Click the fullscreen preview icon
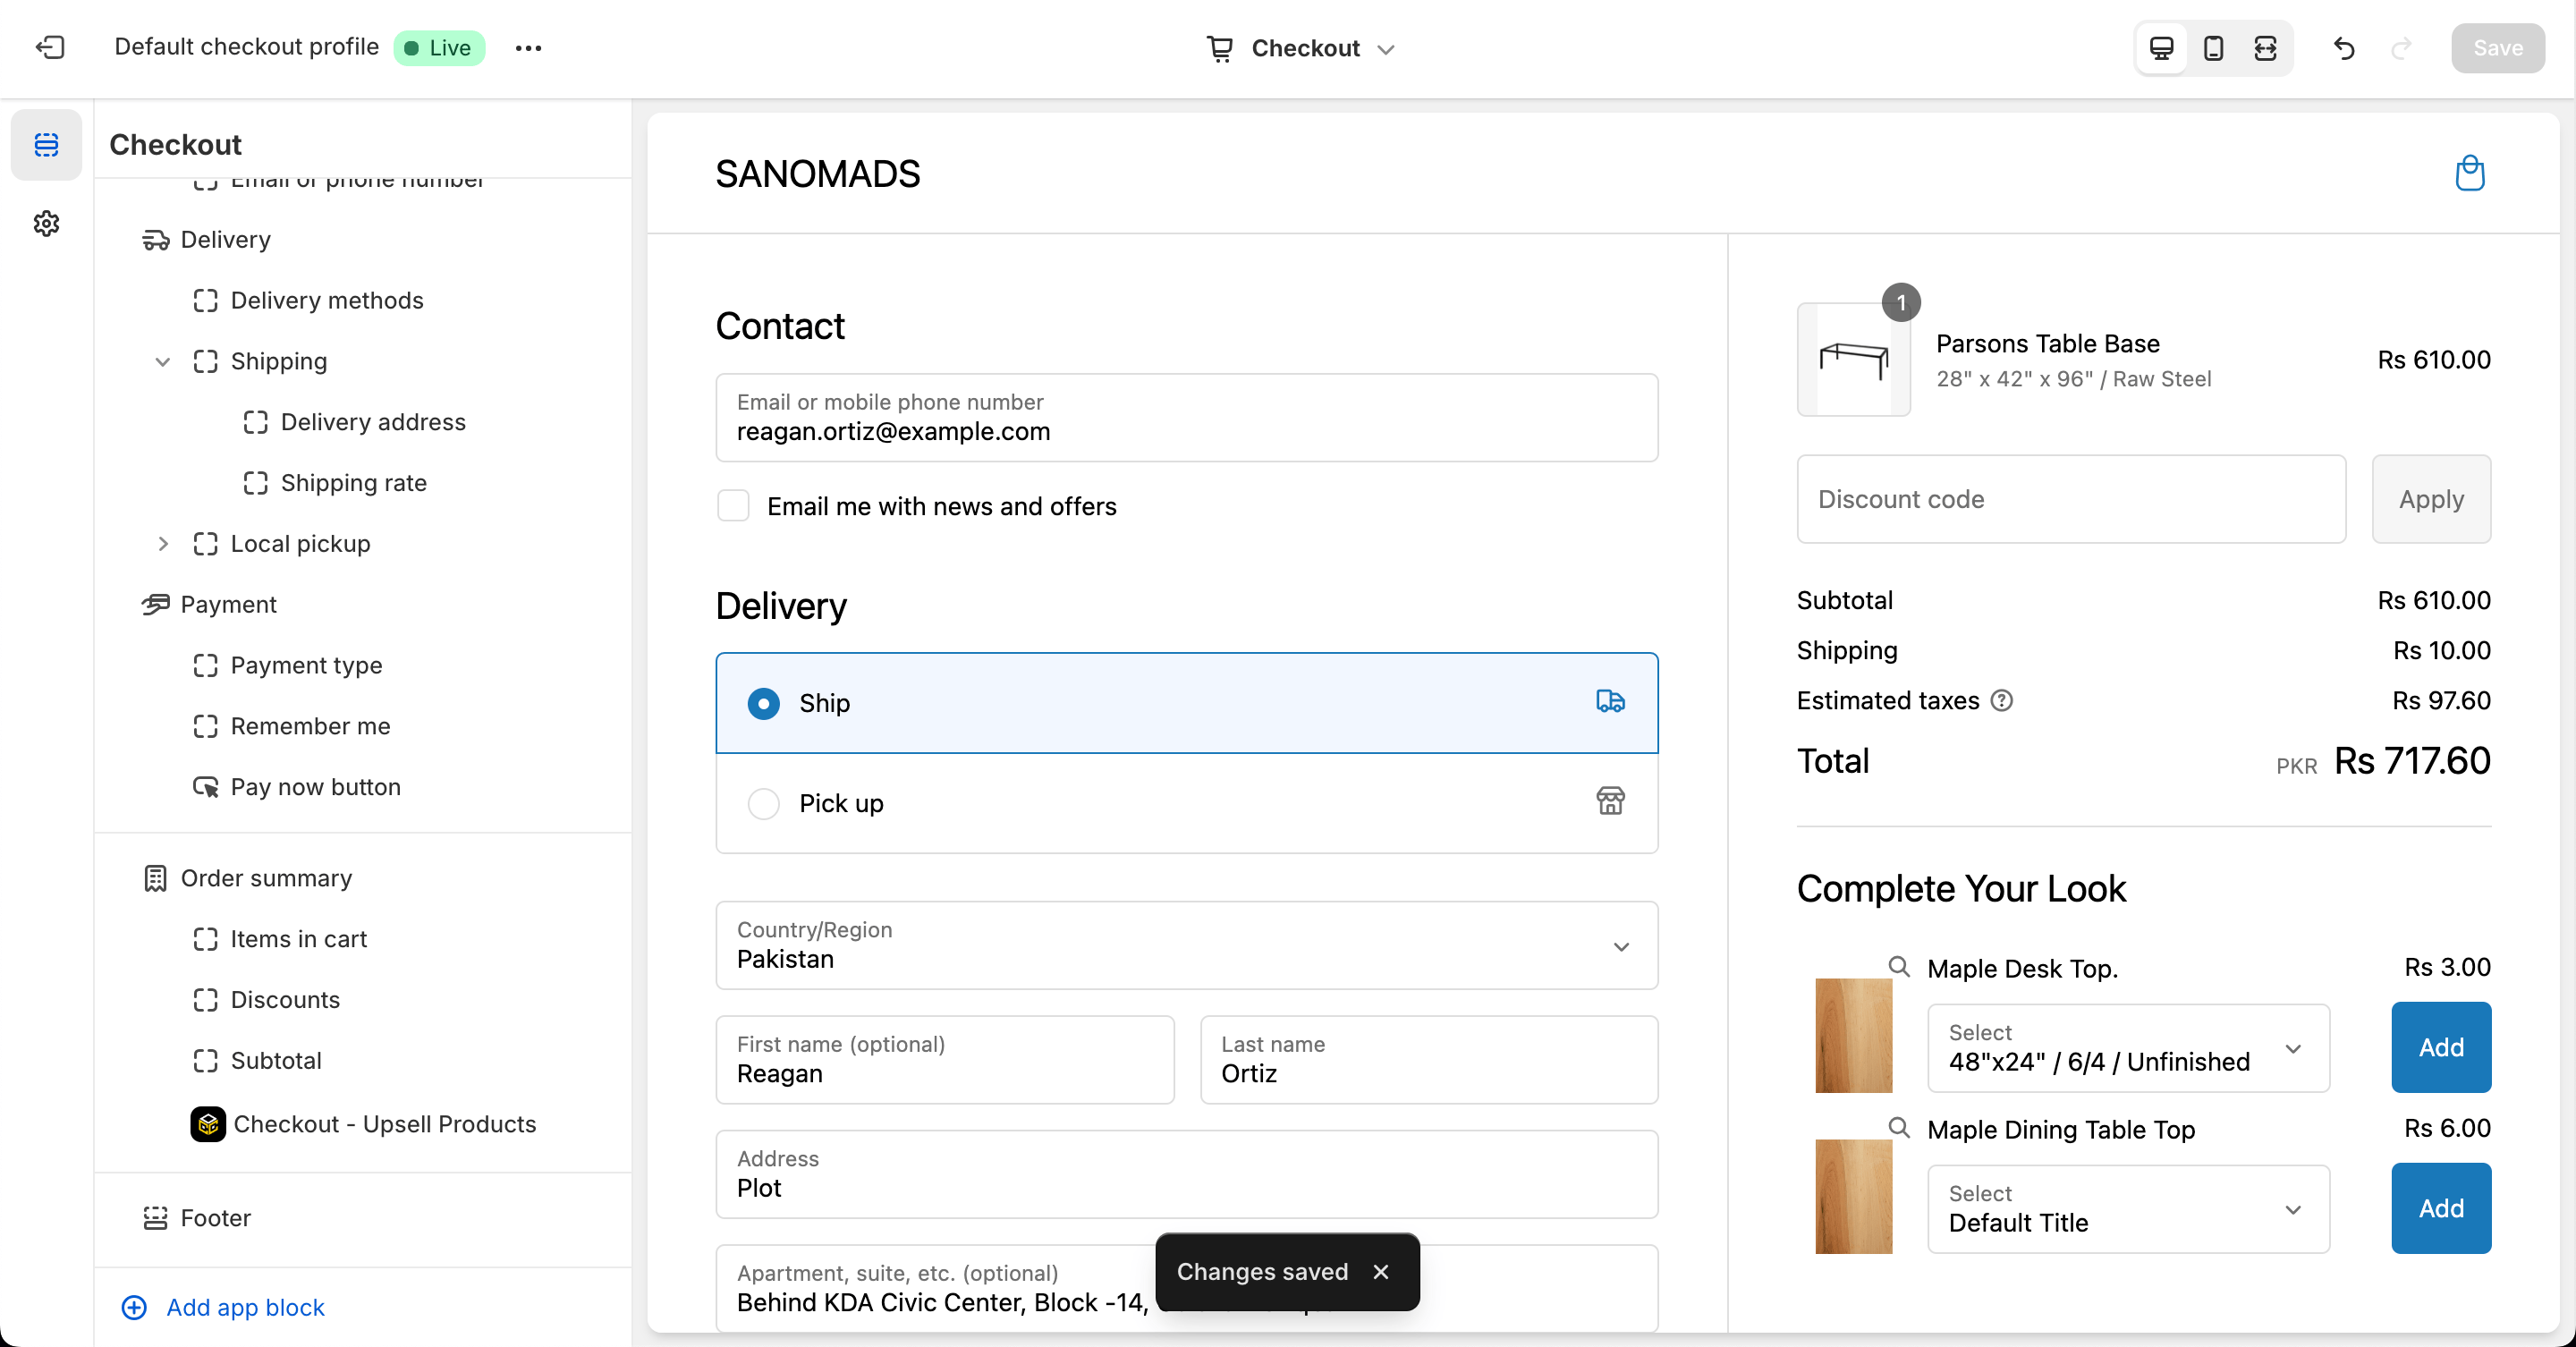The width and height of the screenshot is (2576, 1347). pyautogui.click(x=2265, y=48)
